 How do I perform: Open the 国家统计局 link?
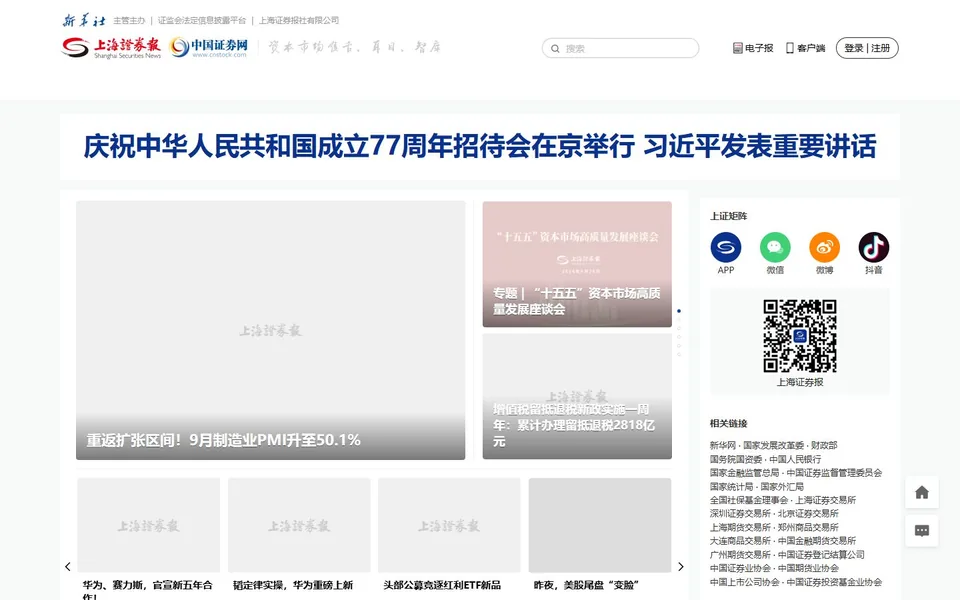[x=732, y=487]
